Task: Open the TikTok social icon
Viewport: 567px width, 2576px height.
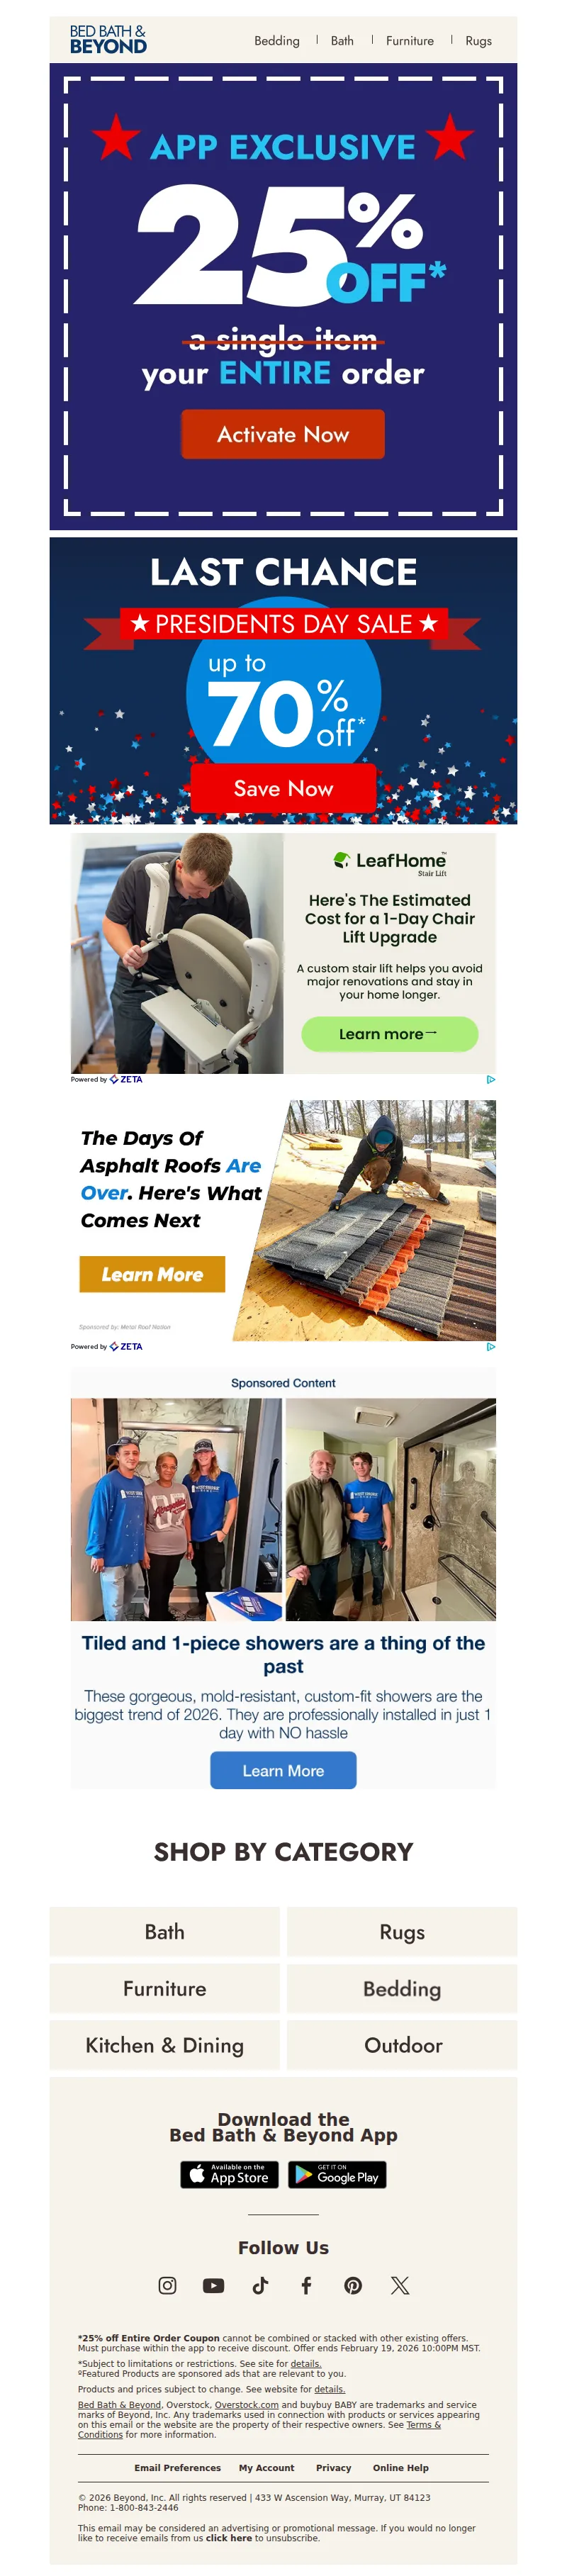Action: (260, 2285)
